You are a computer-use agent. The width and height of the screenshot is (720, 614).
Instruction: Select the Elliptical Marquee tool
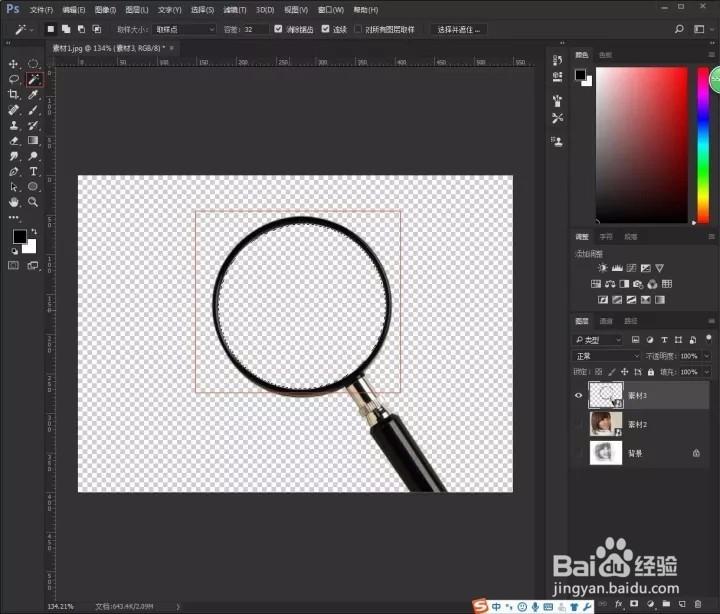[33, 64]
